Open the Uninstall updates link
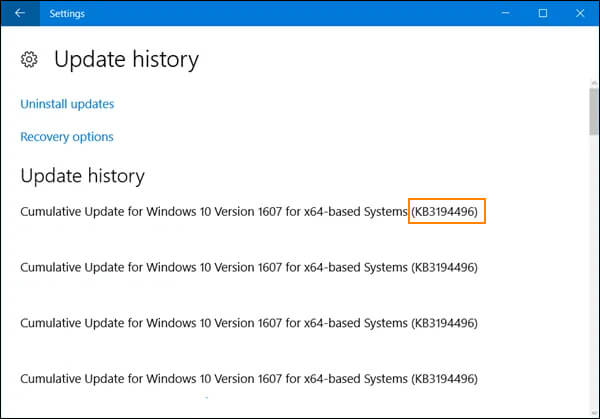The height and width of the screenshot is (419, 600). [x=67, y=104]
